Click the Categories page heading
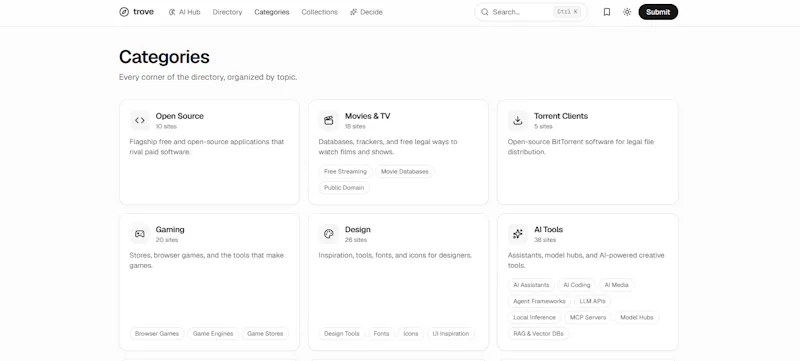This screenshot has width=800, height=361. (164, 57)
